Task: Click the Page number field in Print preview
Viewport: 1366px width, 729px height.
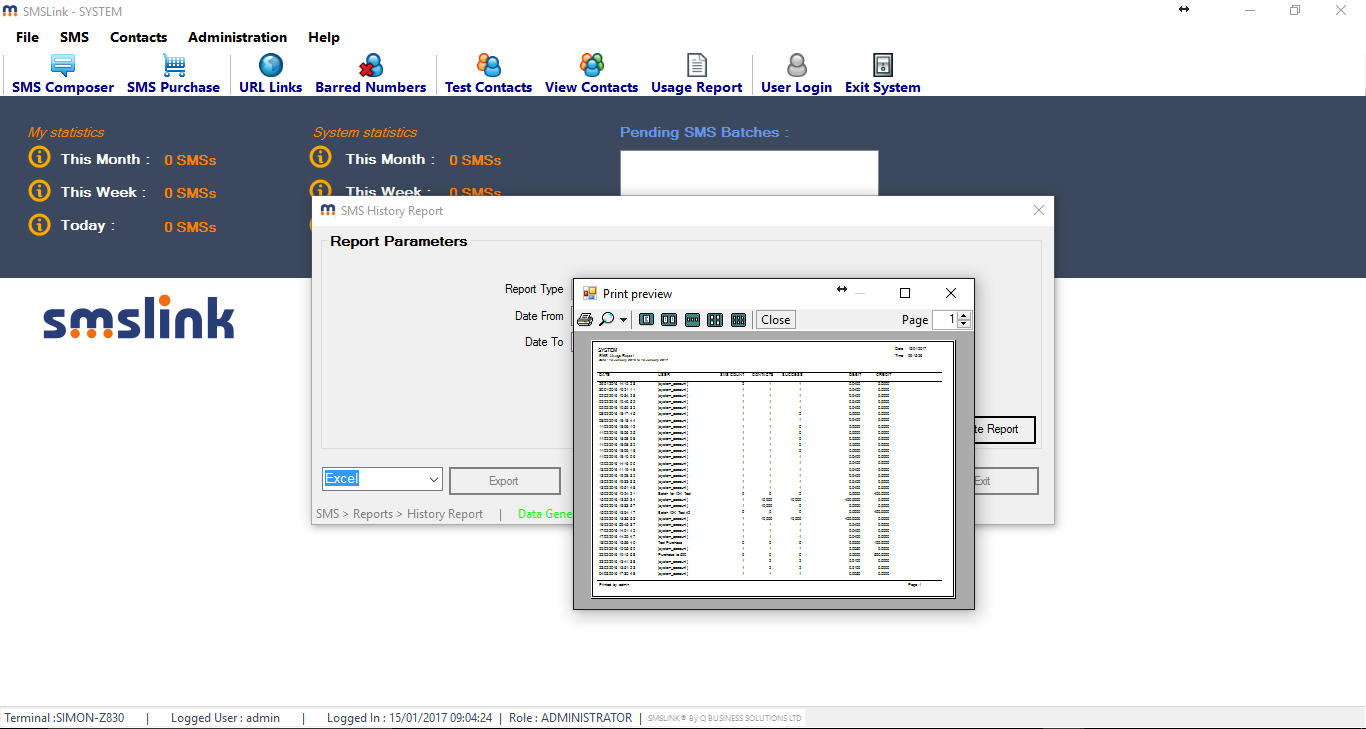Action: click(945, 320)
